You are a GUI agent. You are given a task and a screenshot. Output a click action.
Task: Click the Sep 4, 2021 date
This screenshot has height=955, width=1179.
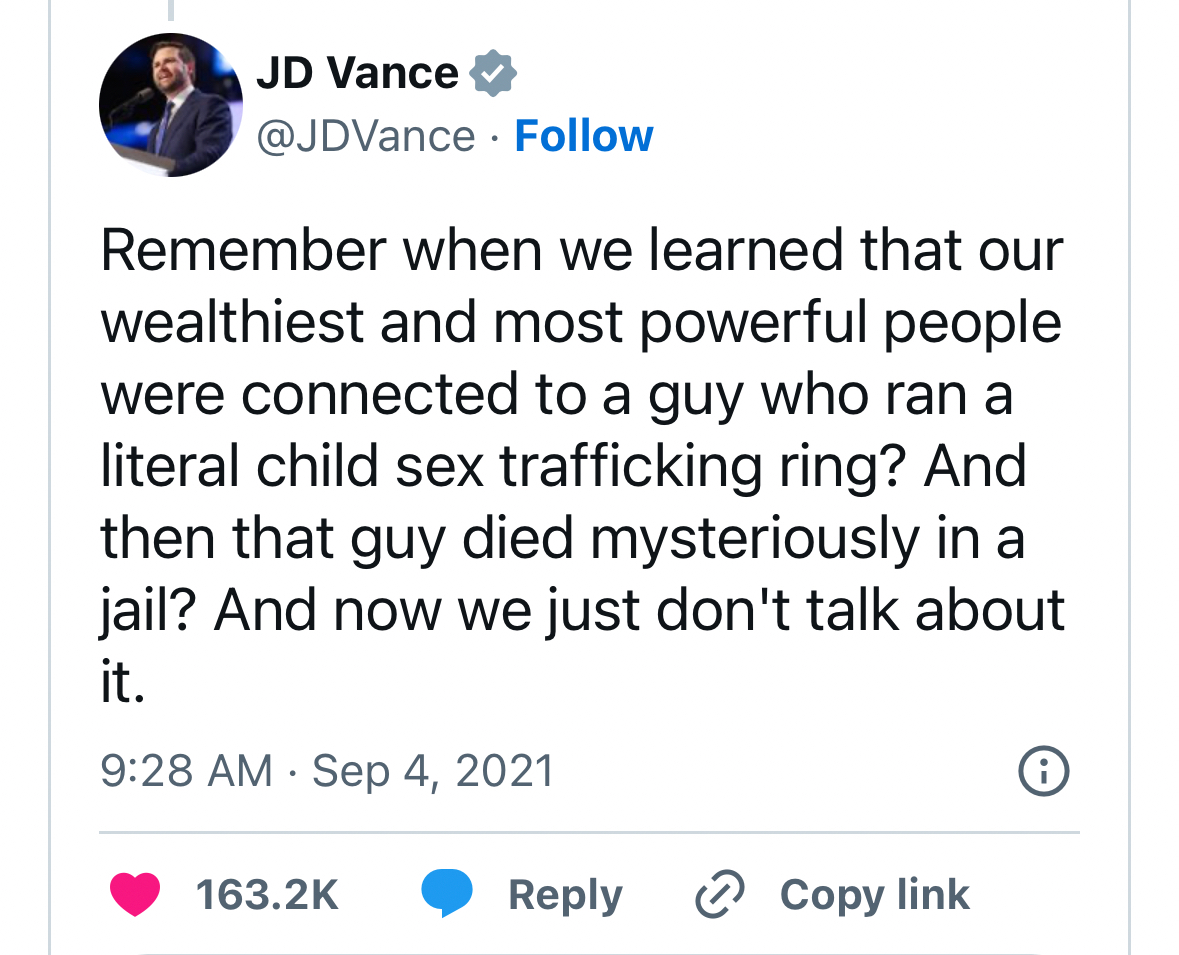click(x=433, y=771)
